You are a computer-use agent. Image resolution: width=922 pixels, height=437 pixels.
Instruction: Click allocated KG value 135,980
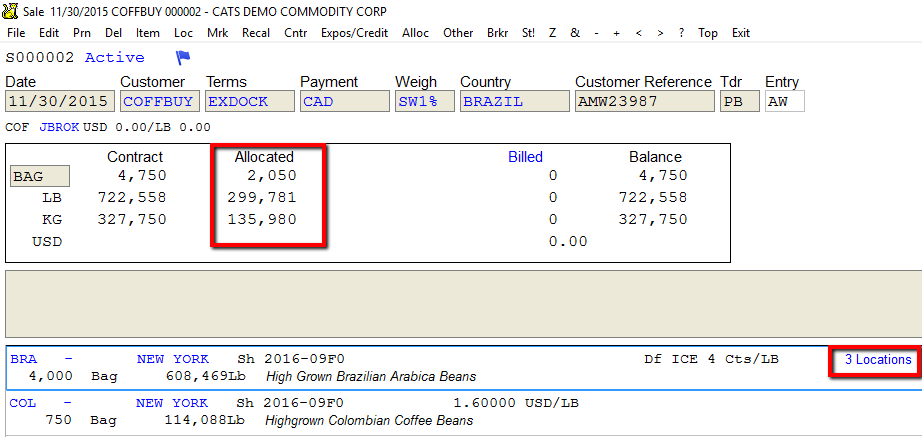point(262,219)
